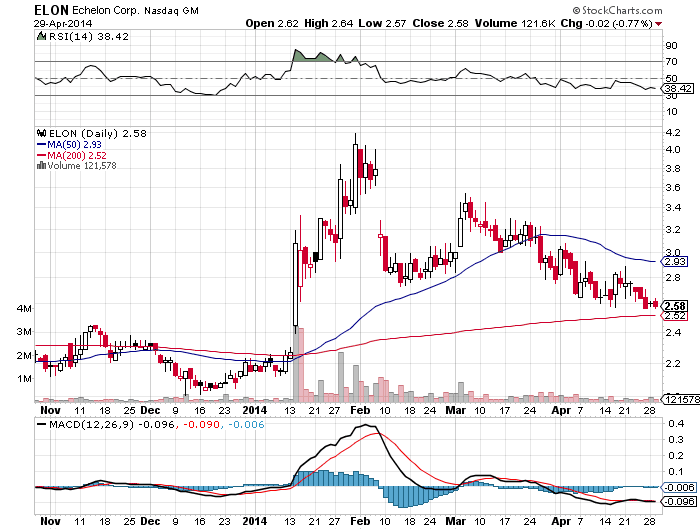Click the Close 2.58 header value

(x=440, y=23)
